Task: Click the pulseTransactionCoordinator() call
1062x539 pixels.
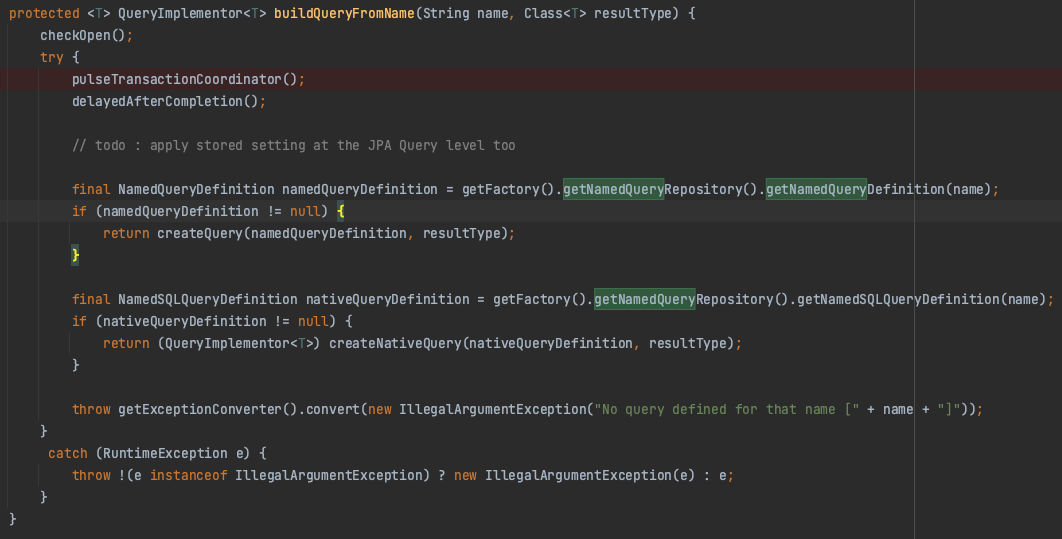Action: click(184, 79)
